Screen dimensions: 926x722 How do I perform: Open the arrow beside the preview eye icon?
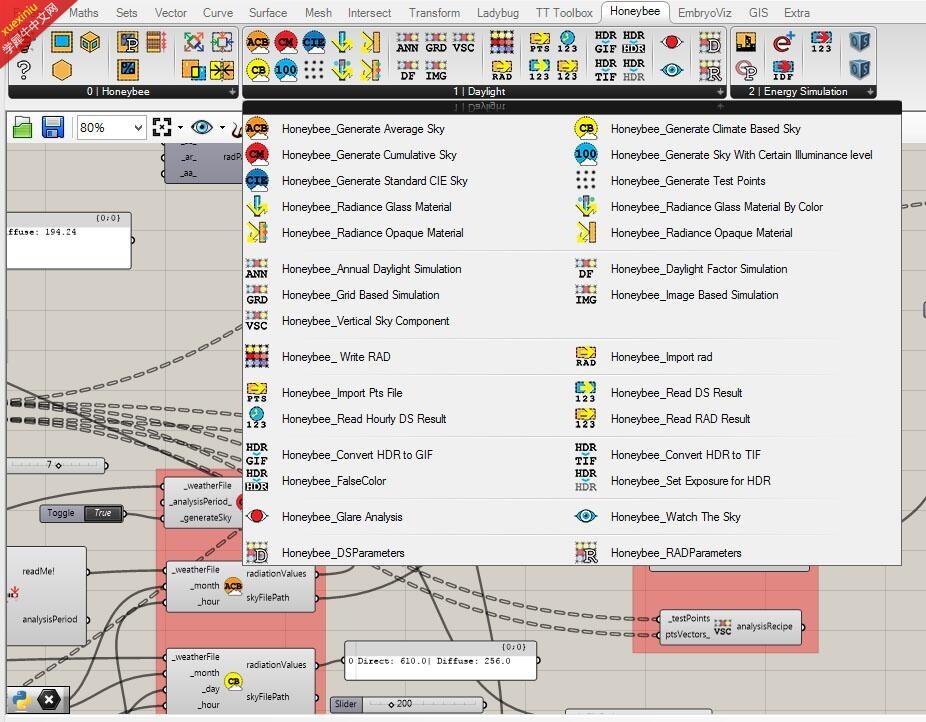pos(222,128)
